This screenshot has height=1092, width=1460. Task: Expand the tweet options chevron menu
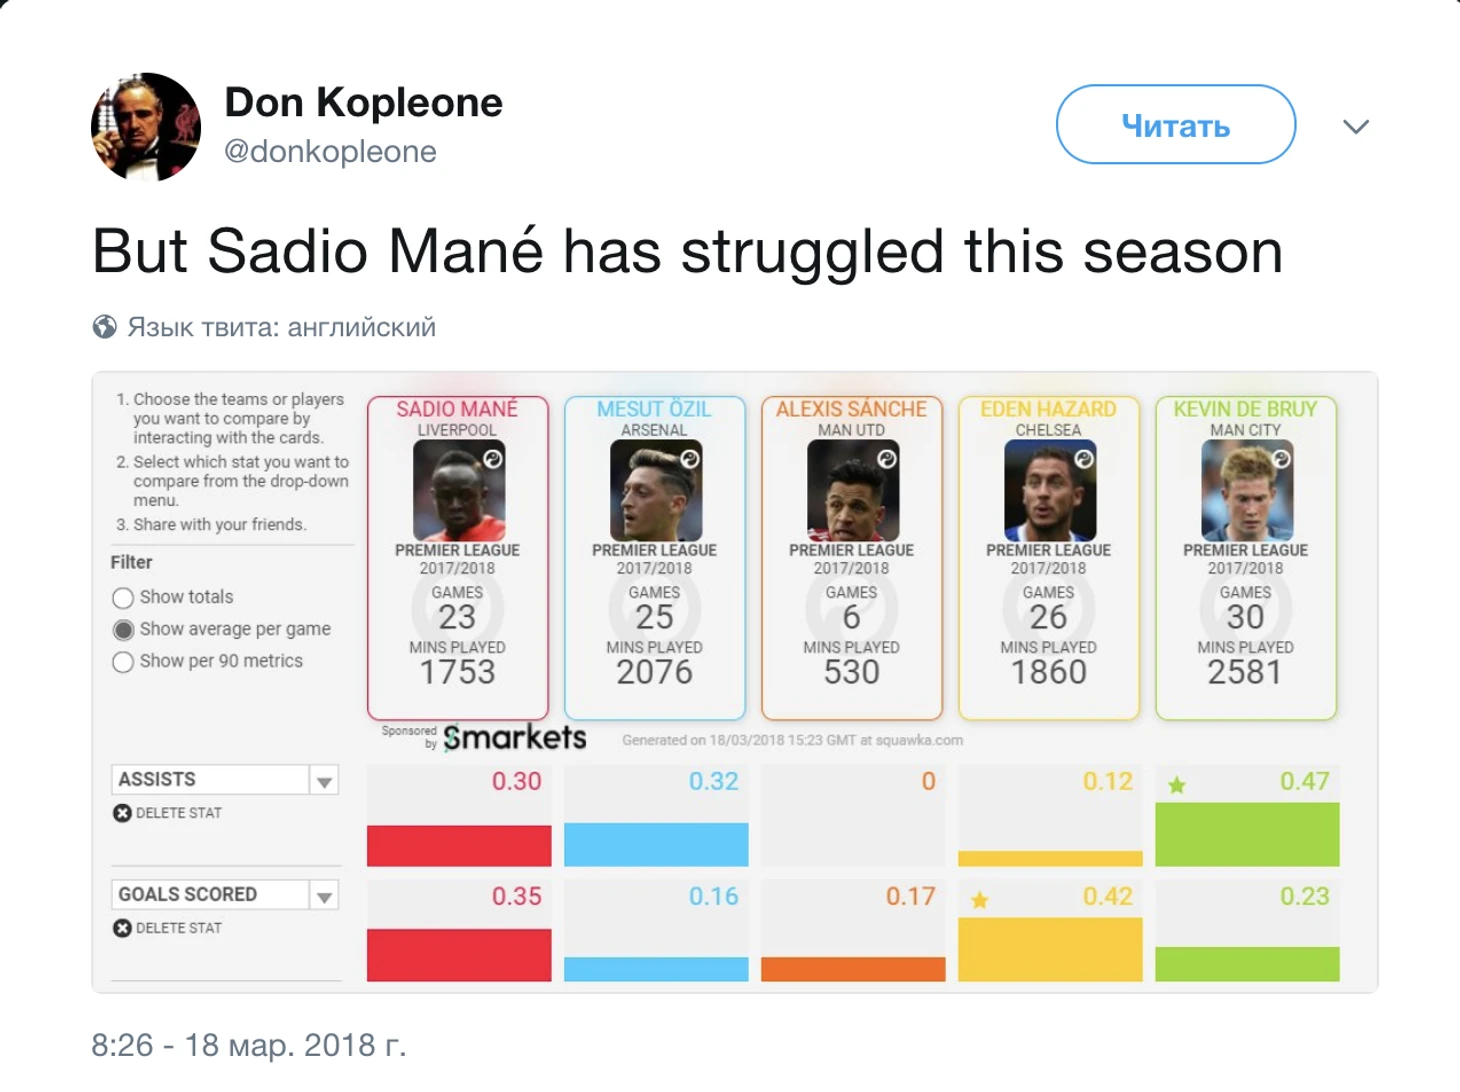click(1355, 127)
